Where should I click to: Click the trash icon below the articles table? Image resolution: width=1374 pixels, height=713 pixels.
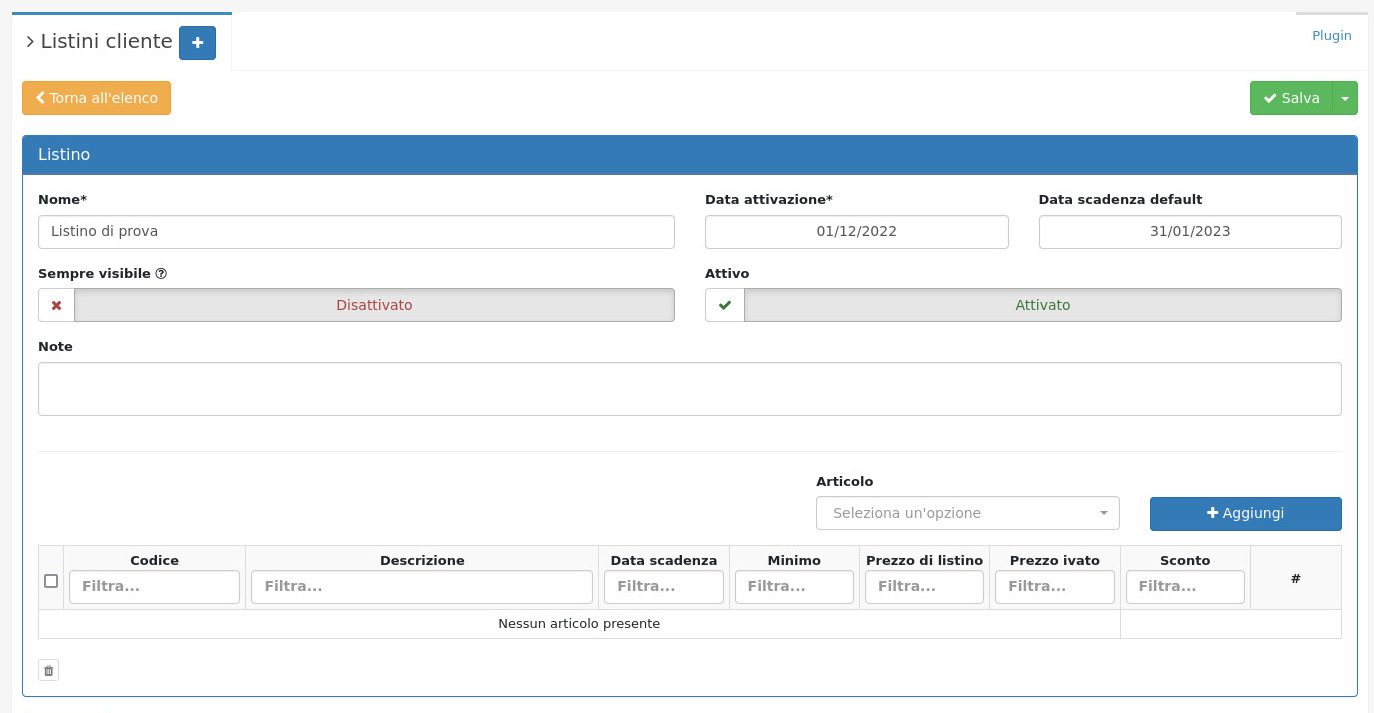[x=48, y=670]
